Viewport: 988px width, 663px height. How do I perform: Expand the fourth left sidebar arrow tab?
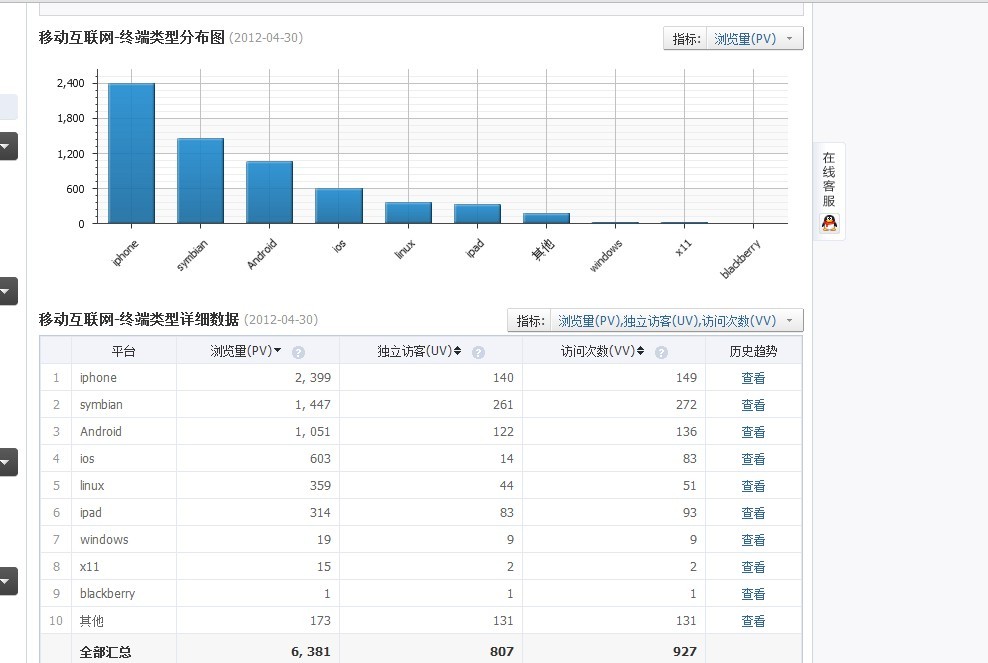tap(8, 581)
